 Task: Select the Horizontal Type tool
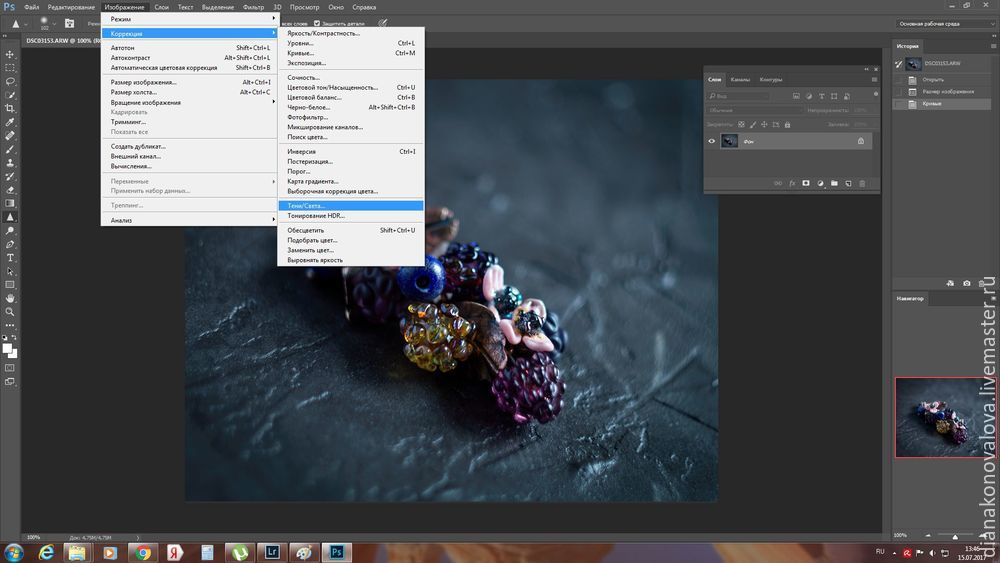coord(10,257)
